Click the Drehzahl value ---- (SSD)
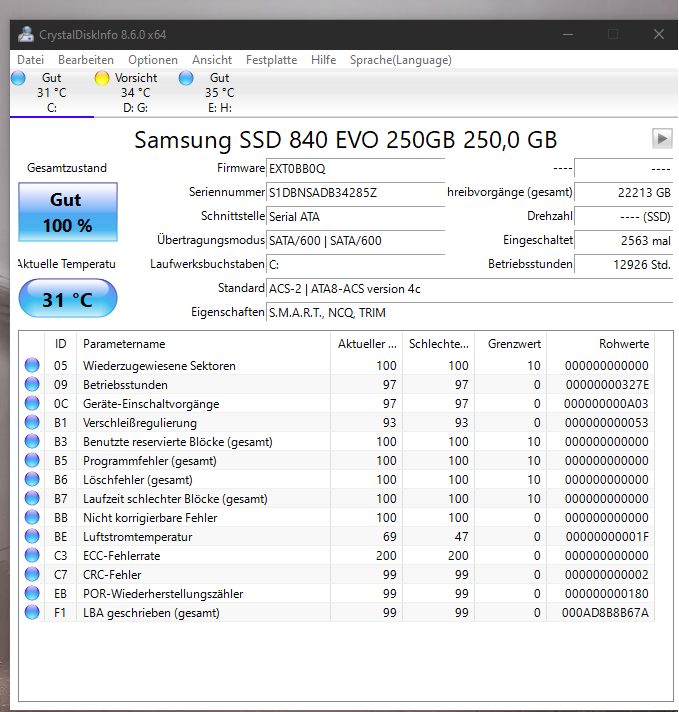679x712 pixels. [623, 217]
